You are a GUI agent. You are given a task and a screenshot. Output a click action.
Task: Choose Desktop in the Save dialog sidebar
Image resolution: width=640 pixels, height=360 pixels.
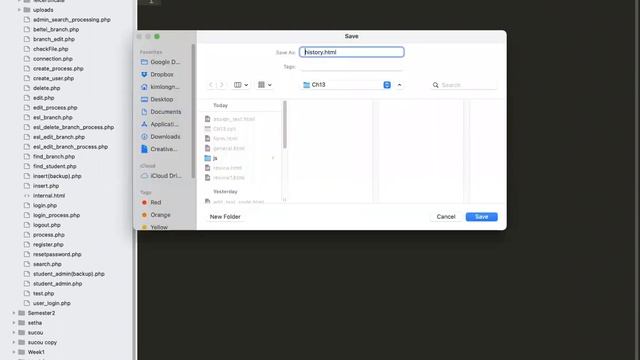[157, 99]
